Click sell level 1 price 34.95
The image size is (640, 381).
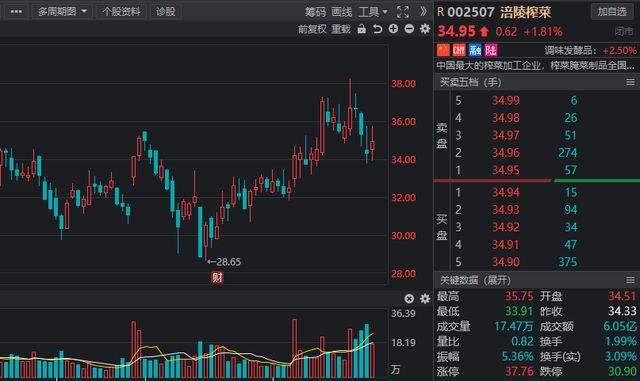pos(505,170)
